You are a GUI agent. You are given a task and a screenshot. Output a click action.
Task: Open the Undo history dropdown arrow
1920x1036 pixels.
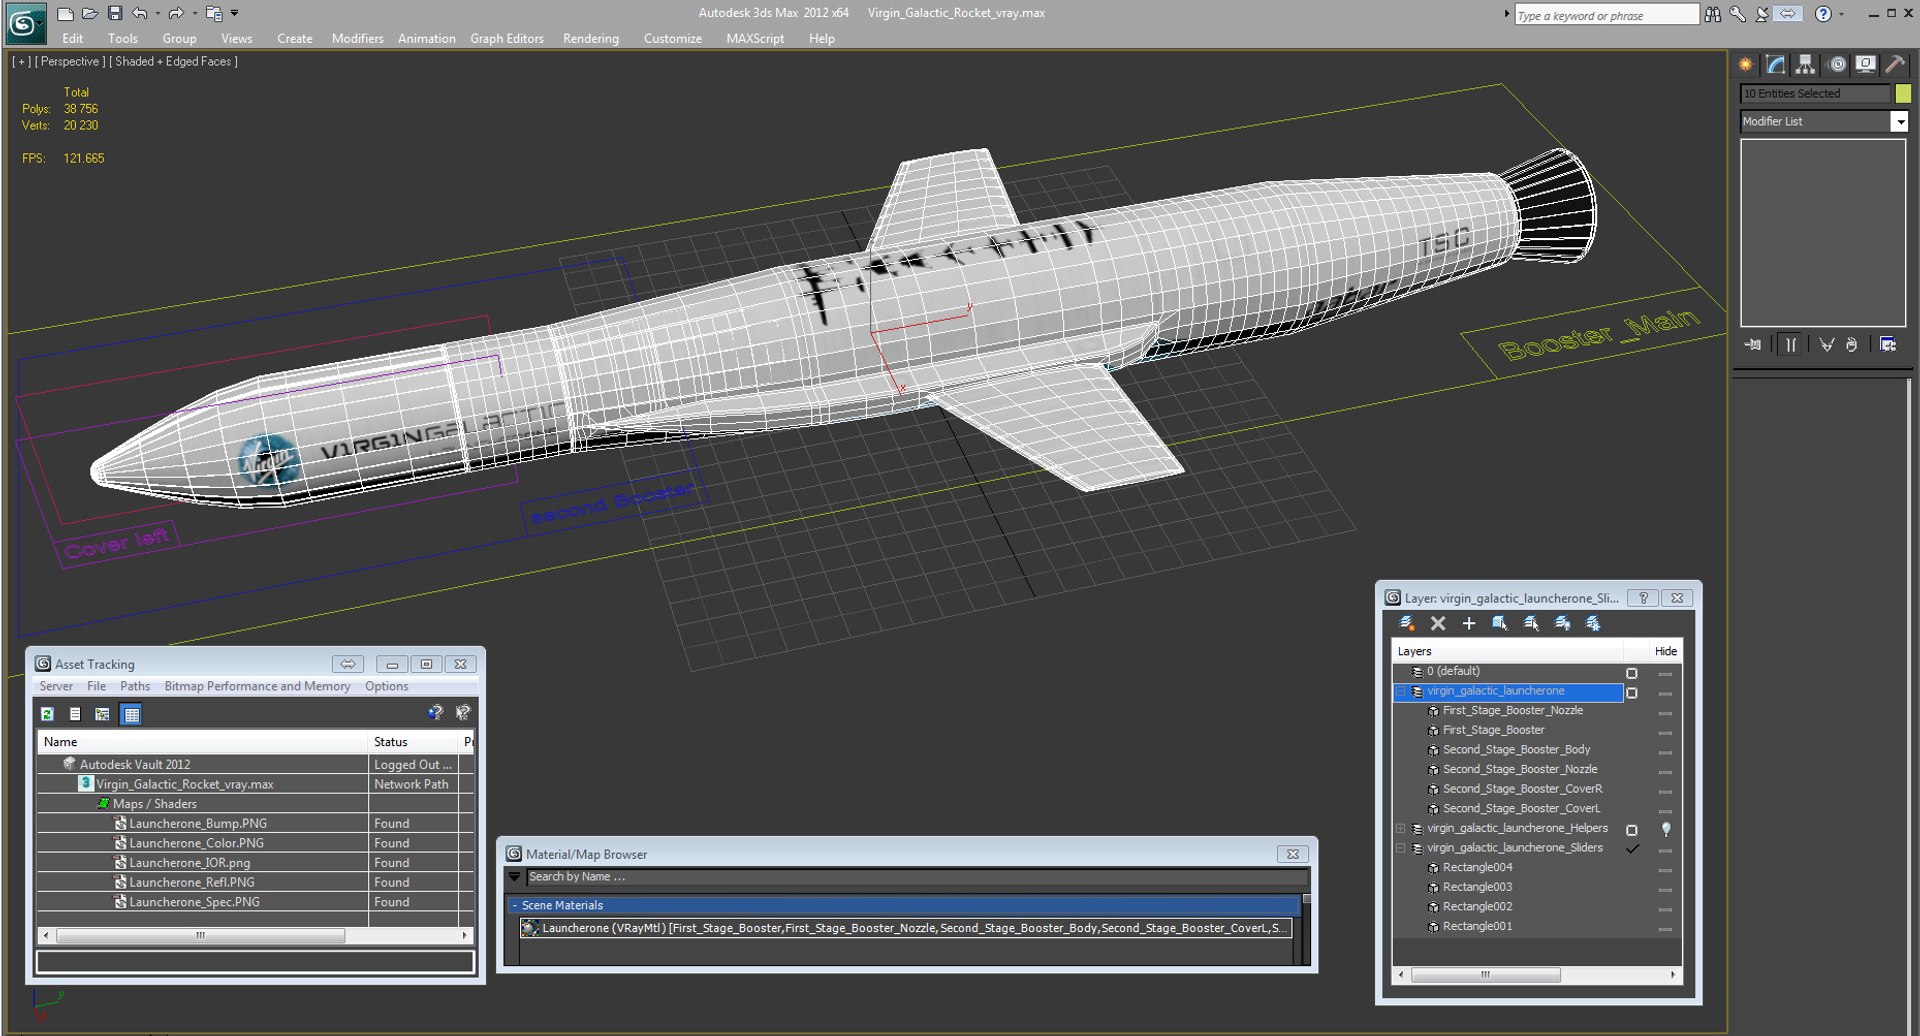click(x=158, y=13)
